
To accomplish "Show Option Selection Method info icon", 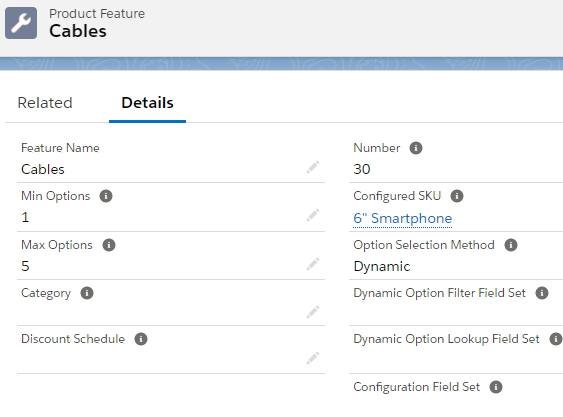I will 511,245.
